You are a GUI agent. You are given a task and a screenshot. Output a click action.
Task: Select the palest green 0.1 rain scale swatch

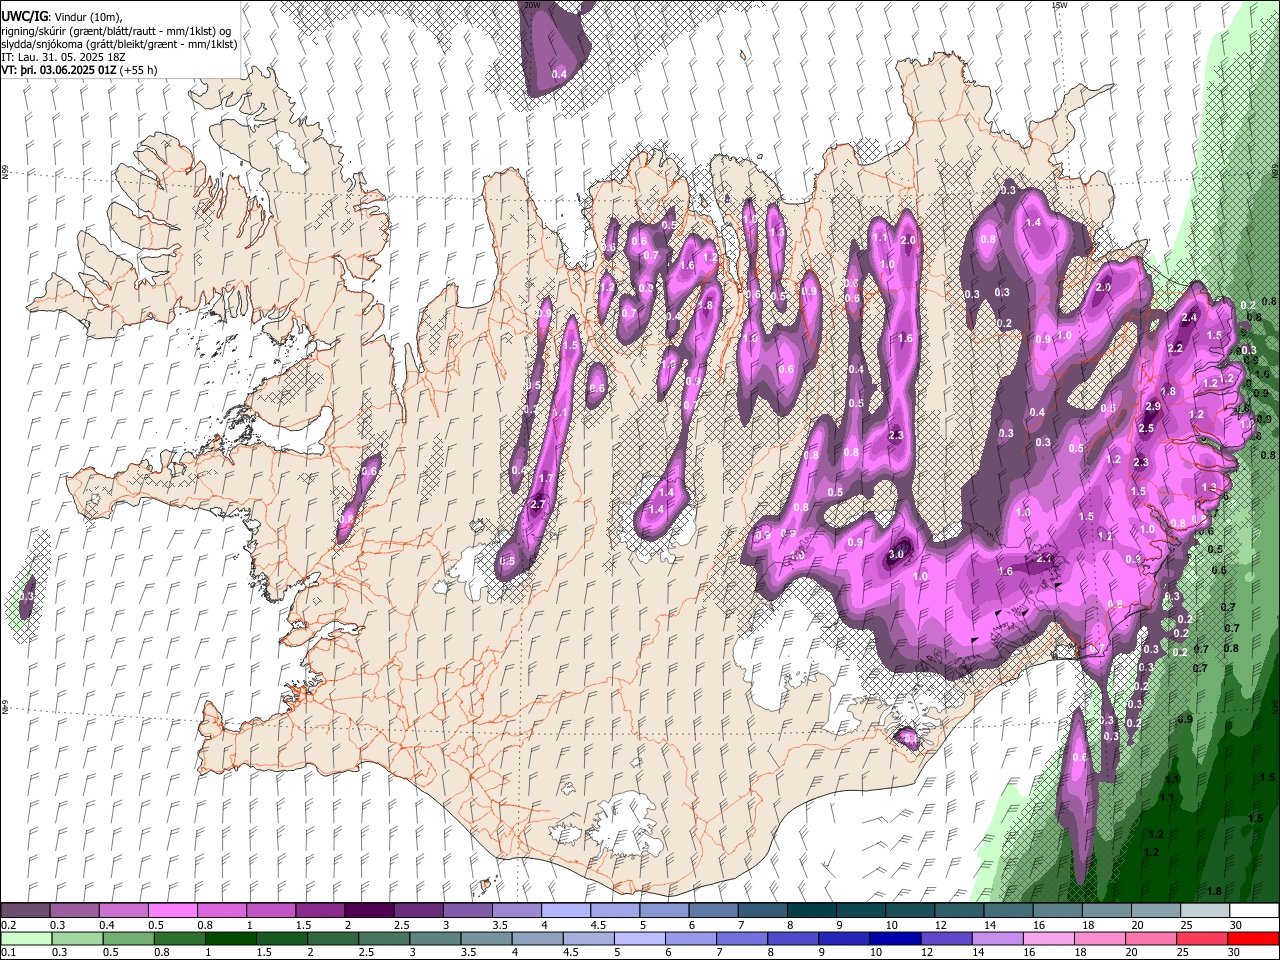[x=26, y=938]
